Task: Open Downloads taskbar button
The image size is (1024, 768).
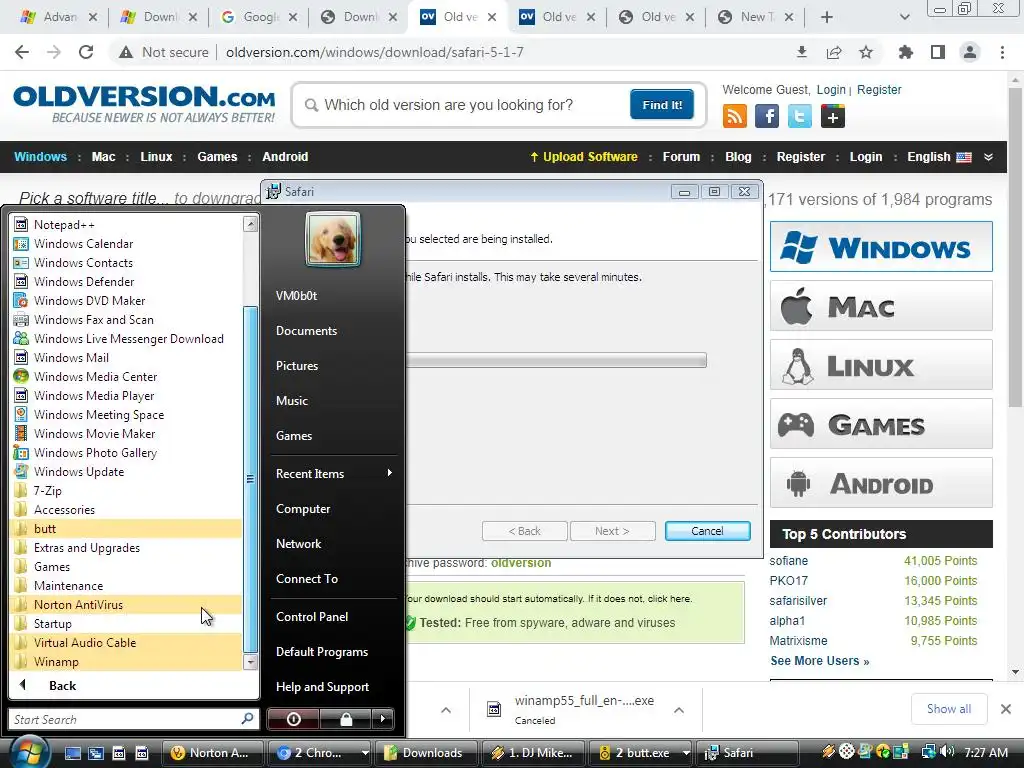Action: pyautogui.click(x=424, y=752)
